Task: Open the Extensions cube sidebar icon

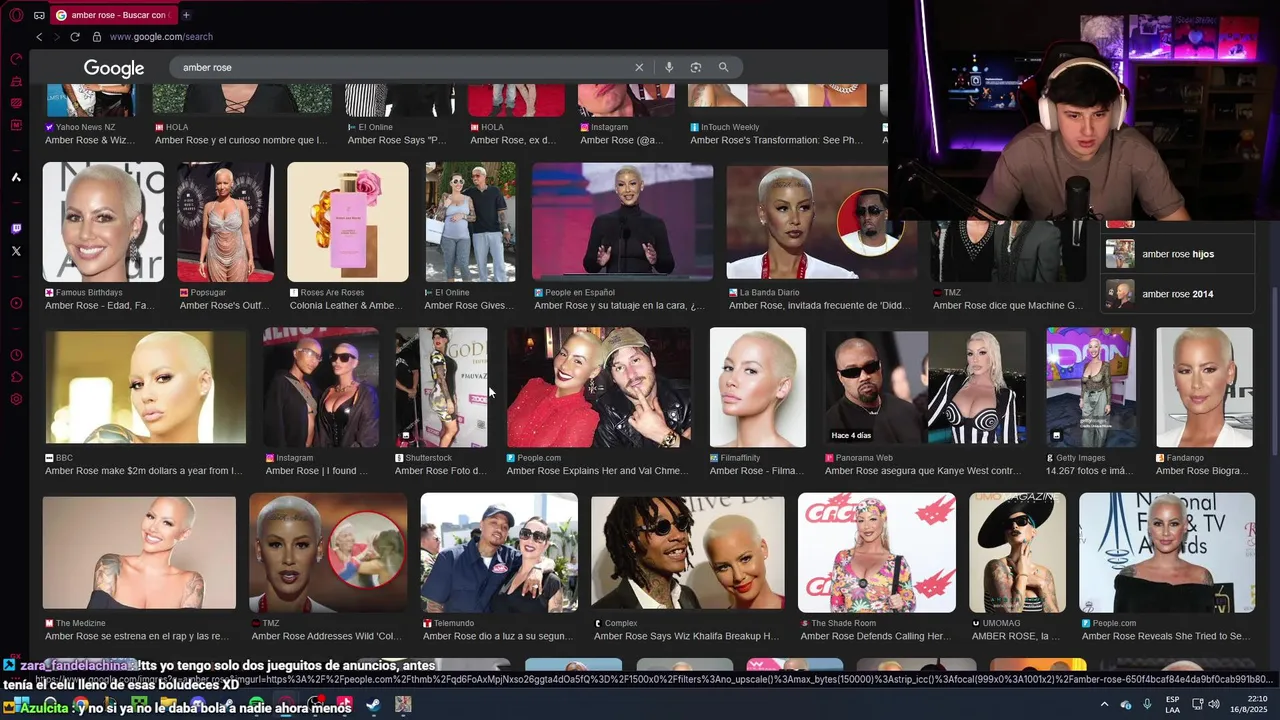Action: coord(16,377)
